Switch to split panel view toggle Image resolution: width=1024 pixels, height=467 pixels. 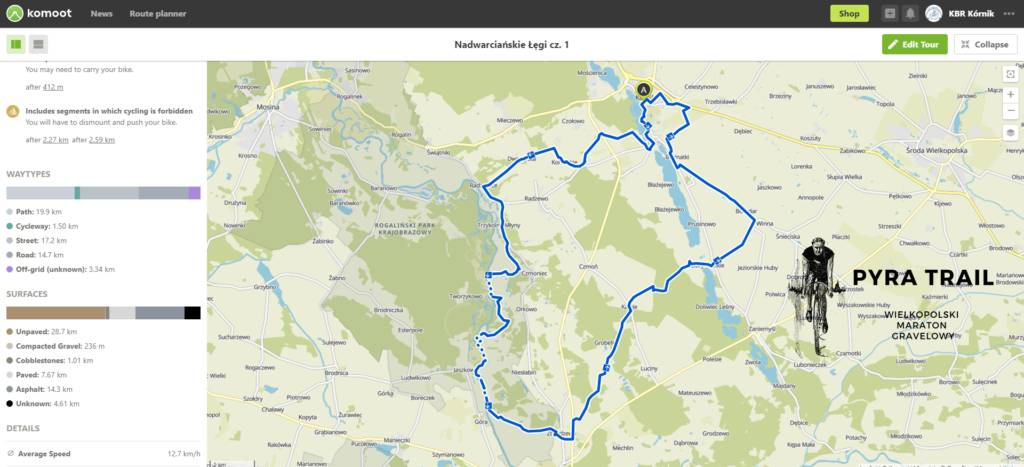[16, 44]
